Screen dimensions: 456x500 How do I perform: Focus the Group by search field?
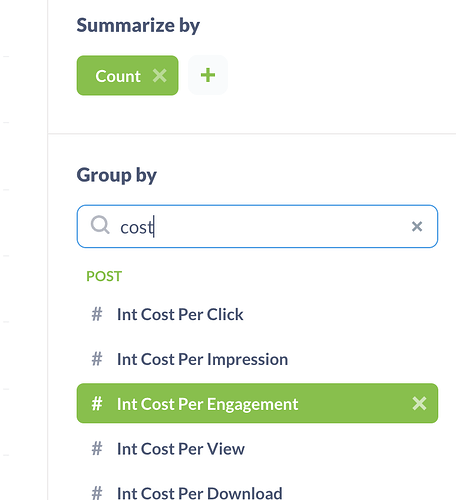tap(257, 226)
